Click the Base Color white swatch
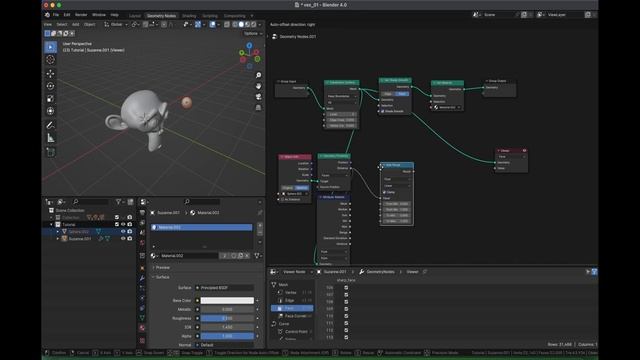640x360 pixels. pyautogui.click(x=227, y=300)
